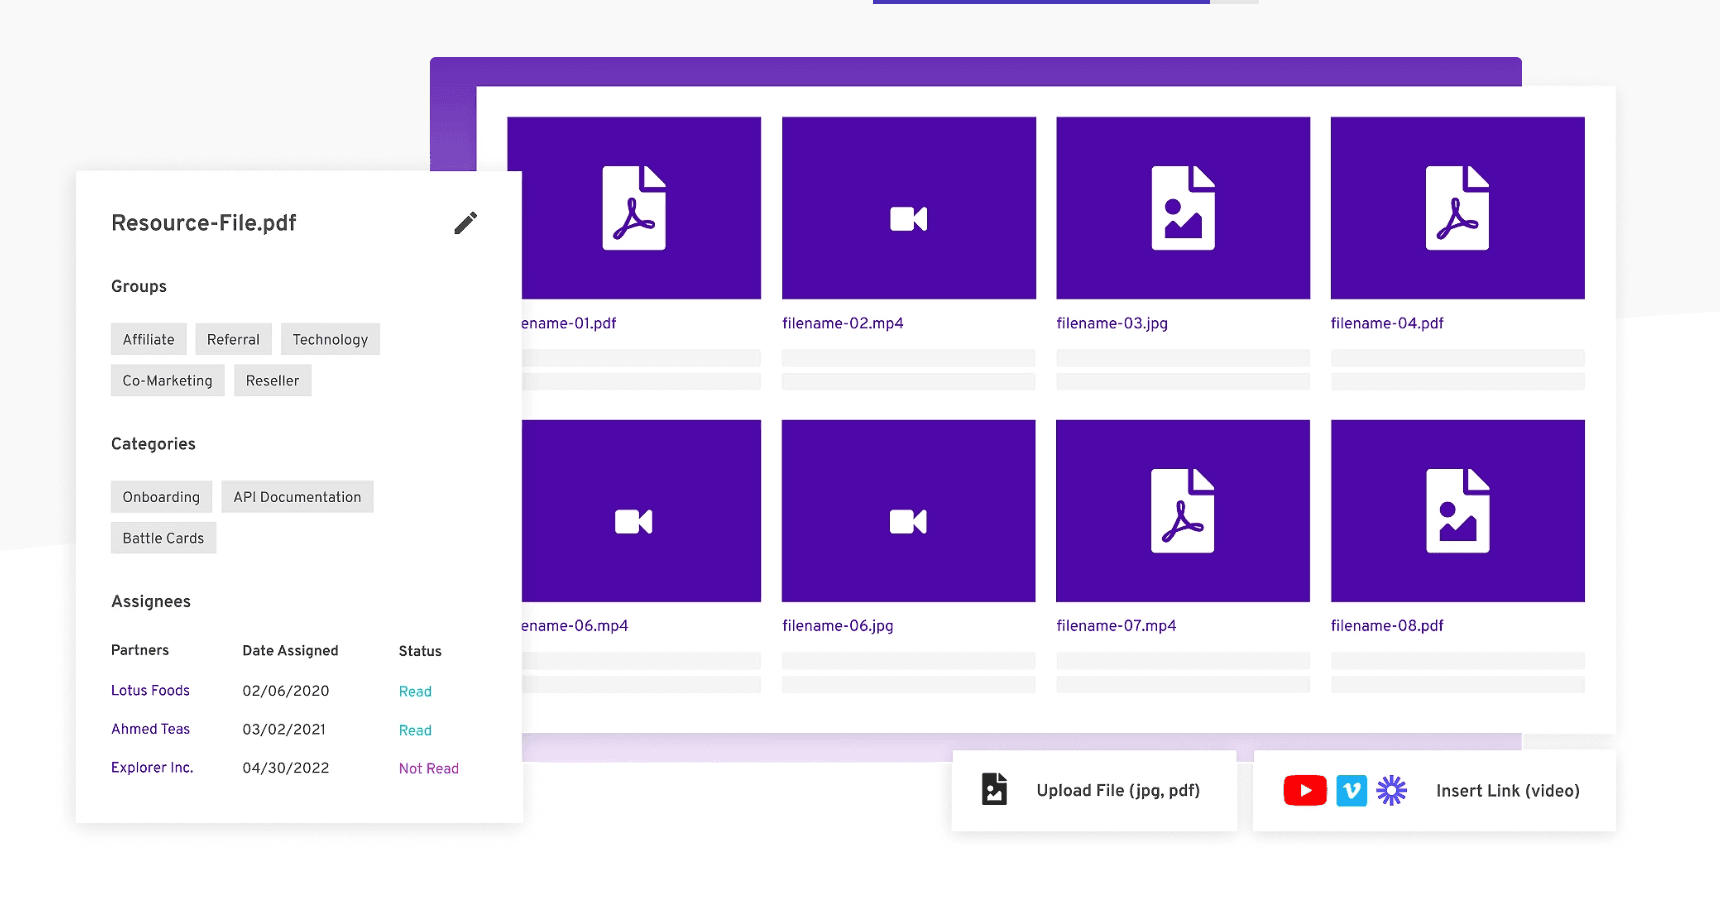The width and height of the screenshot is (1720, 904).
Task: Click the video camera icon on filename-02.mp4
Action: 908,219
